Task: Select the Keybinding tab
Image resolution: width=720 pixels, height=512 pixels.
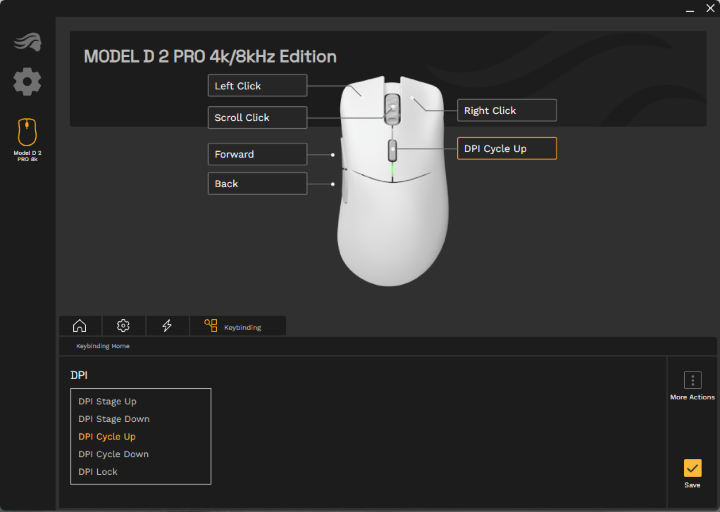Action: click(237, 326)
